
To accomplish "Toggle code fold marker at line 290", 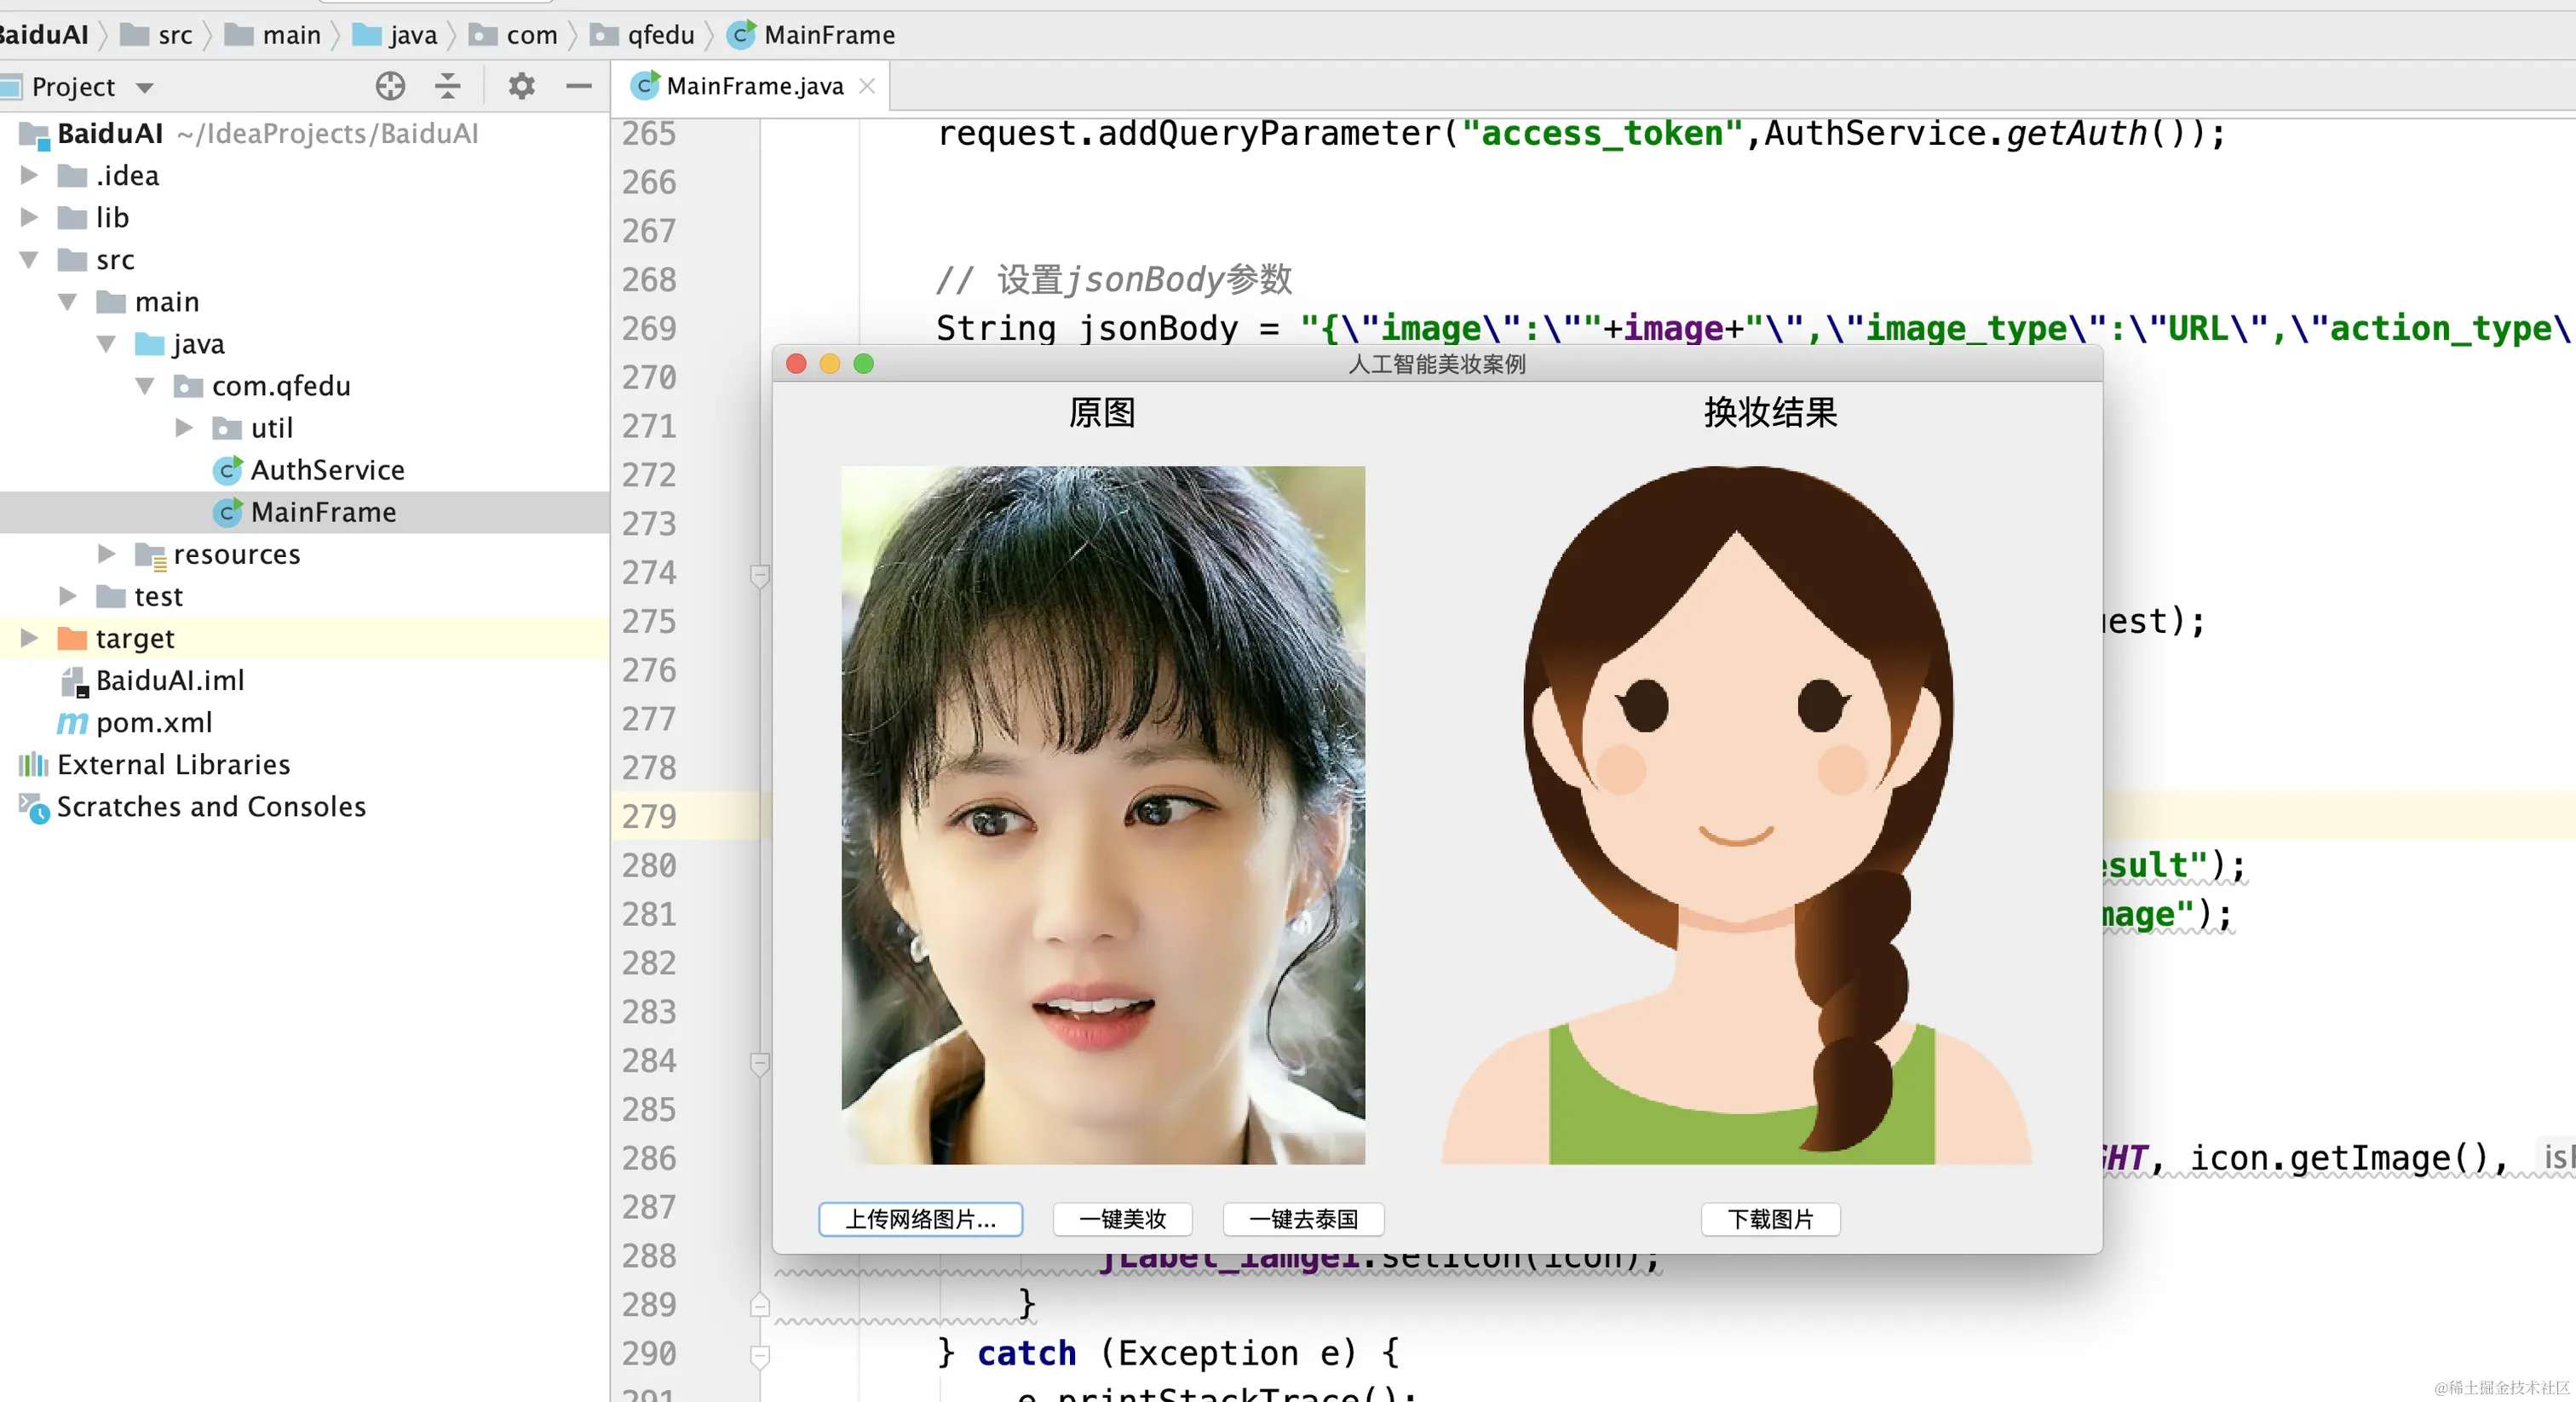I will click(x=760, y=1355).
